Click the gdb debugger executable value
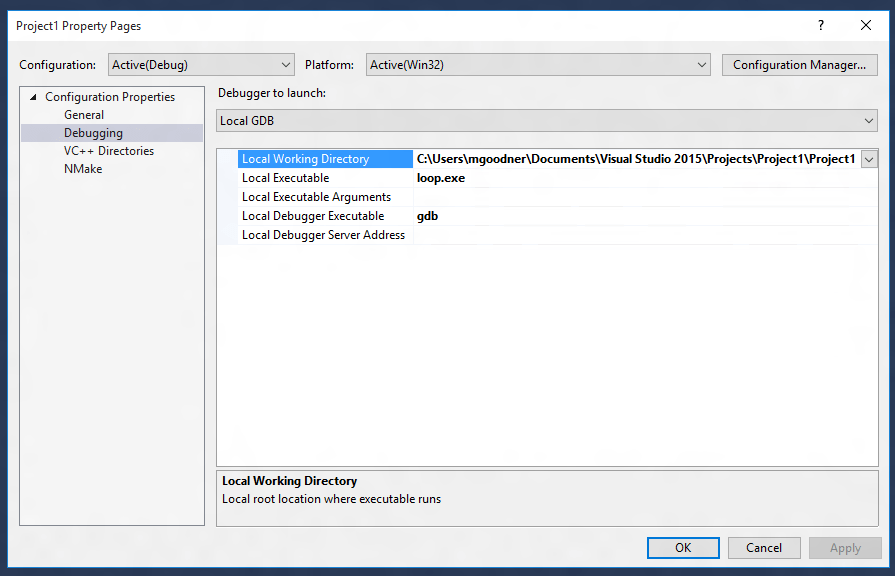This screenshot has height=576, width=895. 500,215
